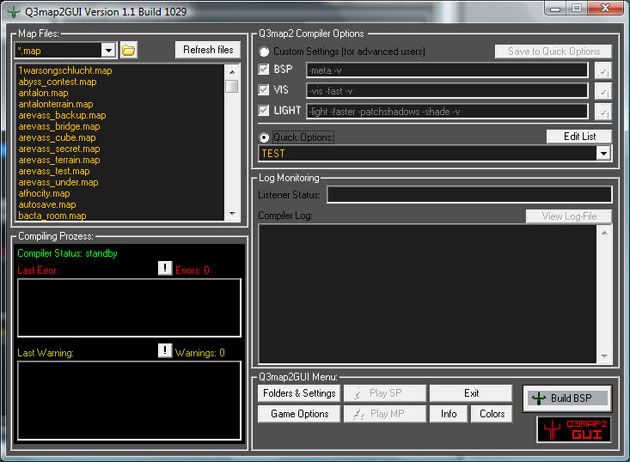Open the Colors settings
This screenshot has width=630, height=462.
pyautogui.click(x=492, y=414)
